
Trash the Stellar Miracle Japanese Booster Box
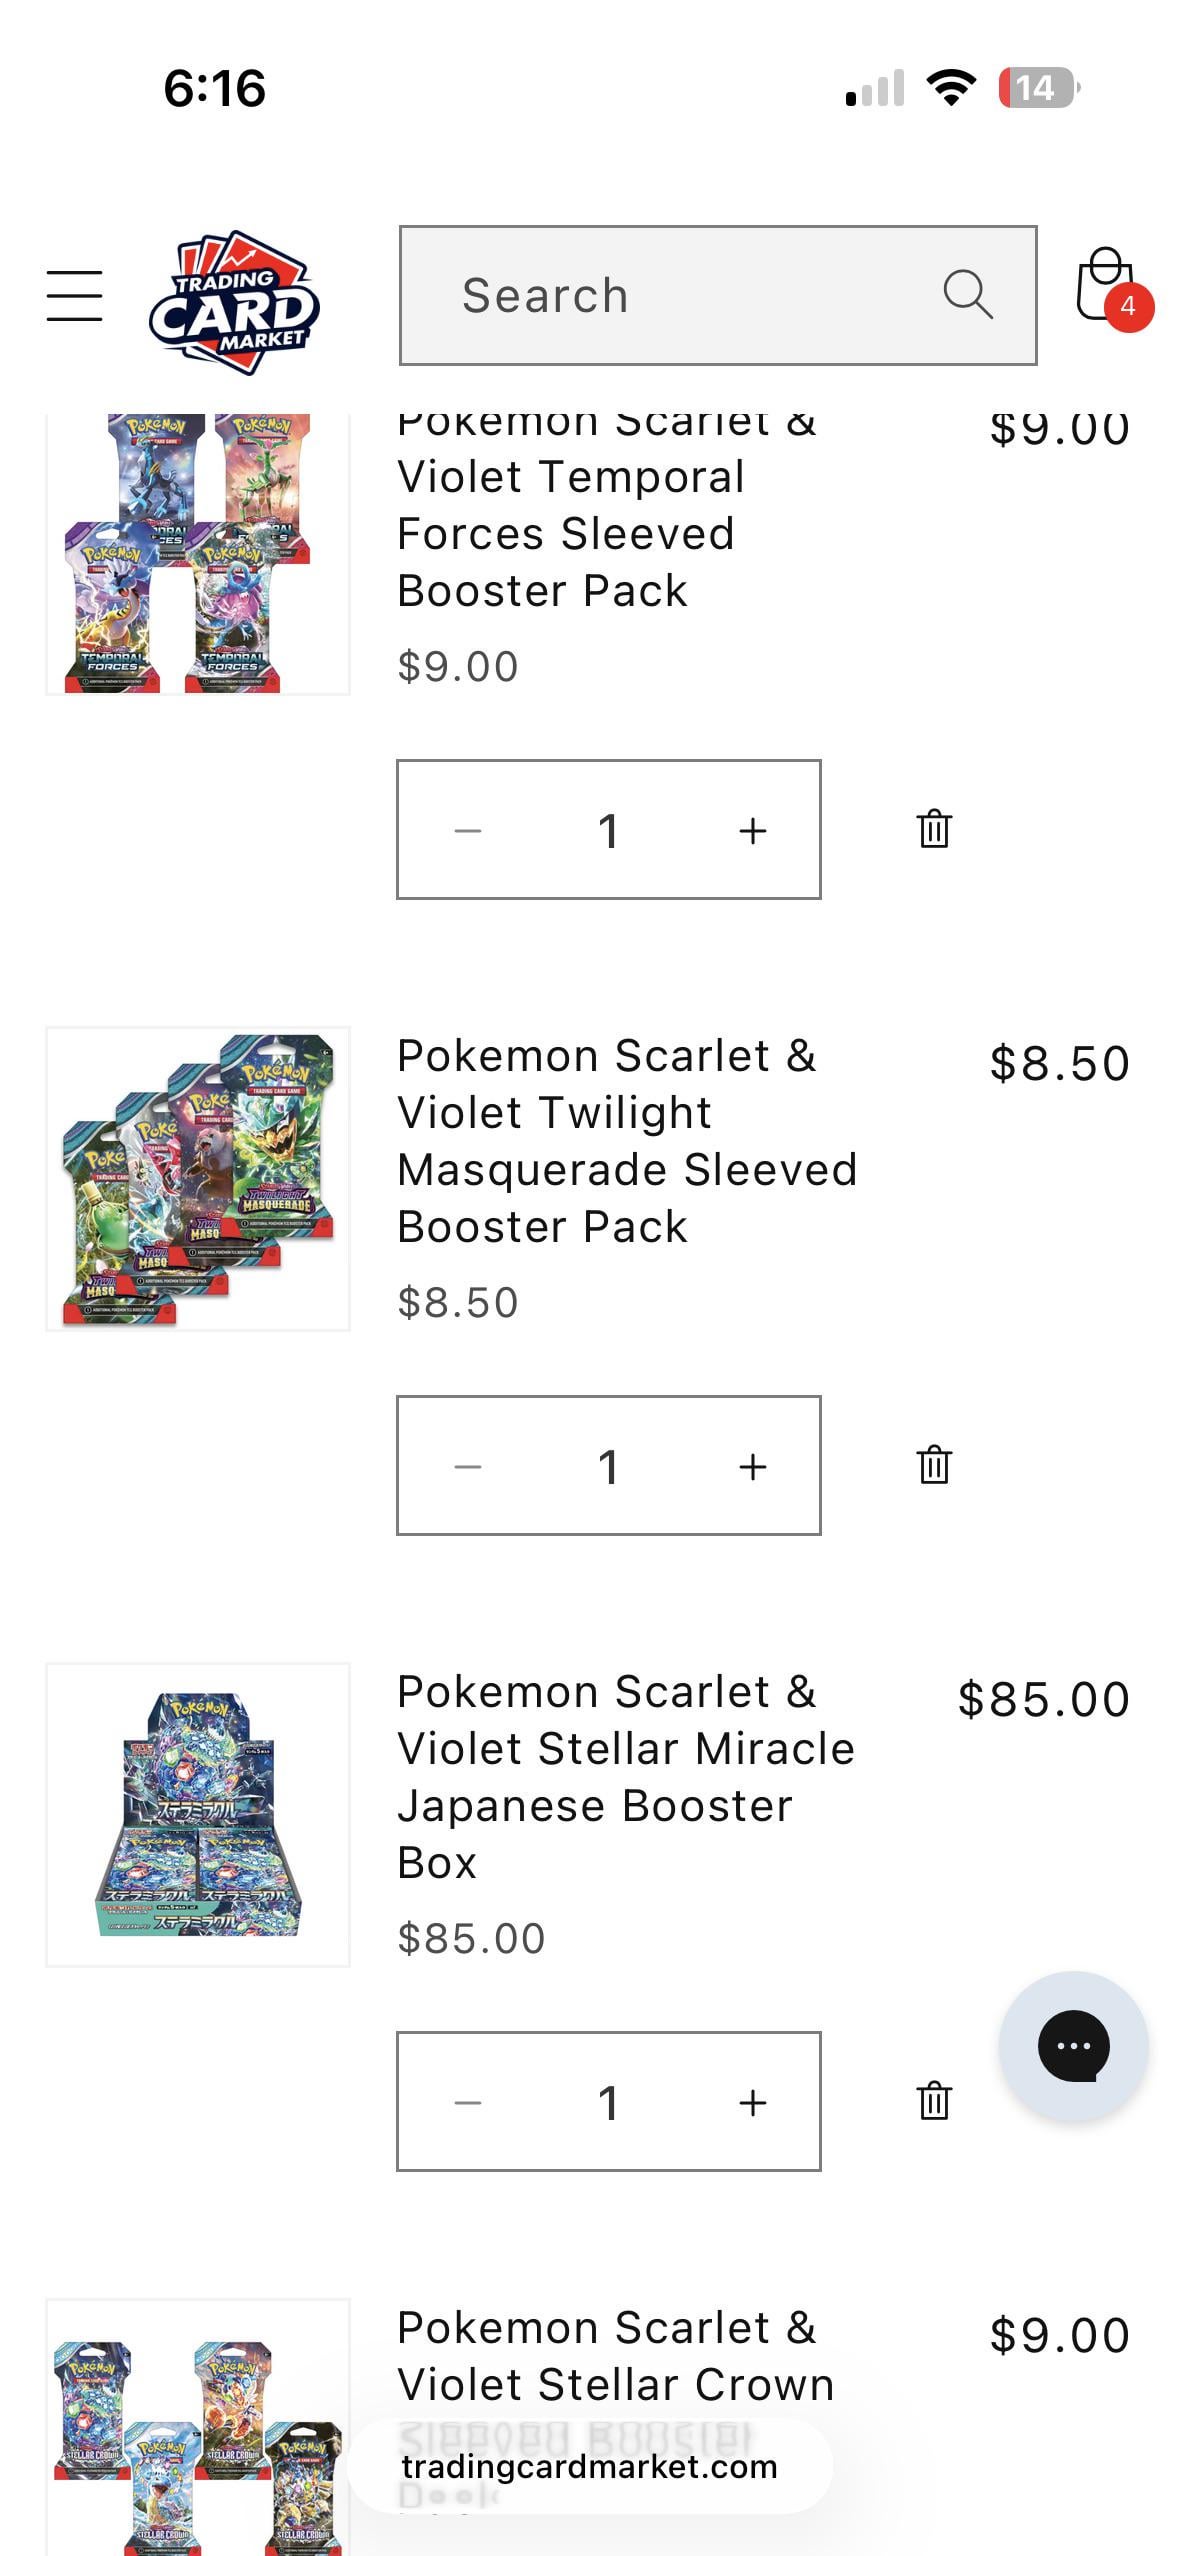click(x=934, y=2101)
